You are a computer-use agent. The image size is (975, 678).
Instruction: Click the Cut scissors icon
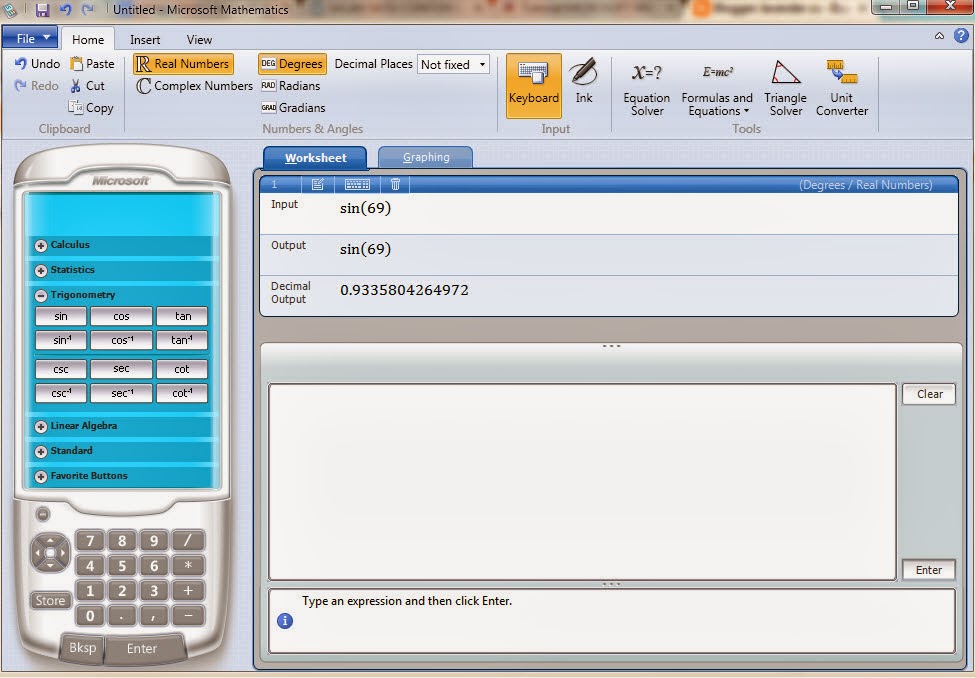point(76,86)
